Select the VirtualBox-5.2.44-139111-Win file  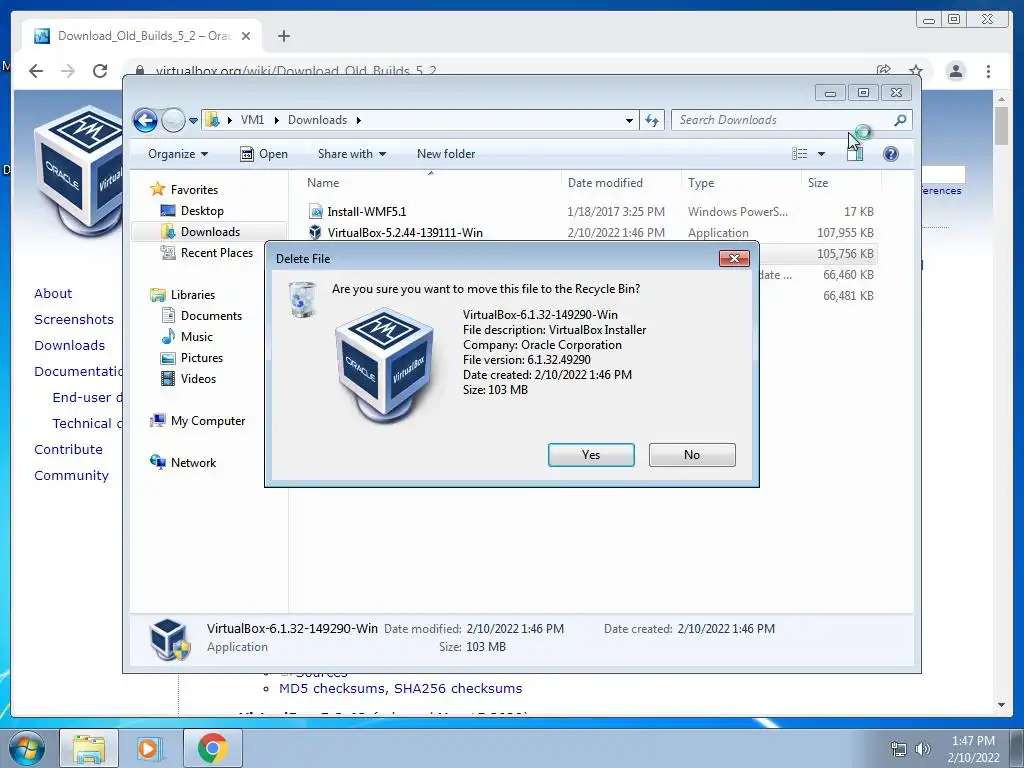405,232
